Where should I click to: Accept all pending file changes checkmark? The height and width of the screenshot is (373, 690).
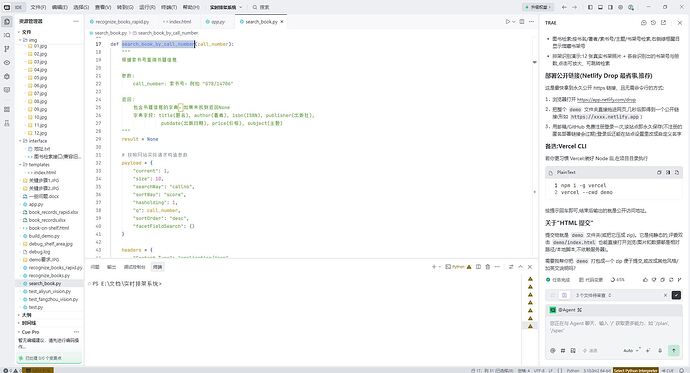click(x=676, y=295)
